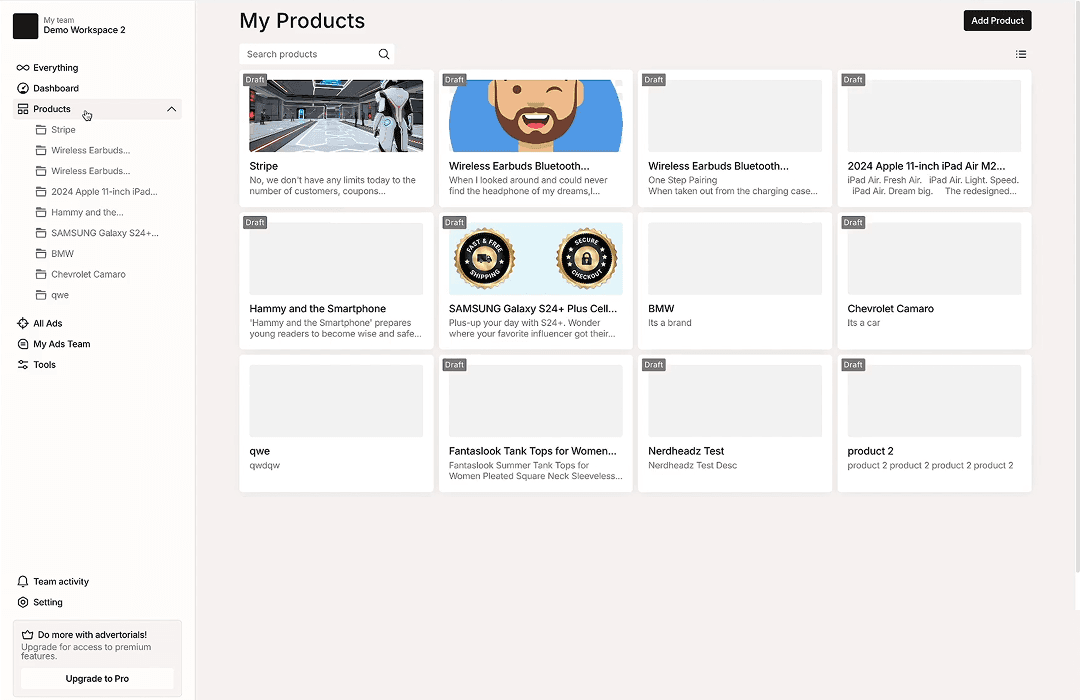
Task: Select the Everything sidebar icon
Action: pyautogui.click(x=24, y=67)
